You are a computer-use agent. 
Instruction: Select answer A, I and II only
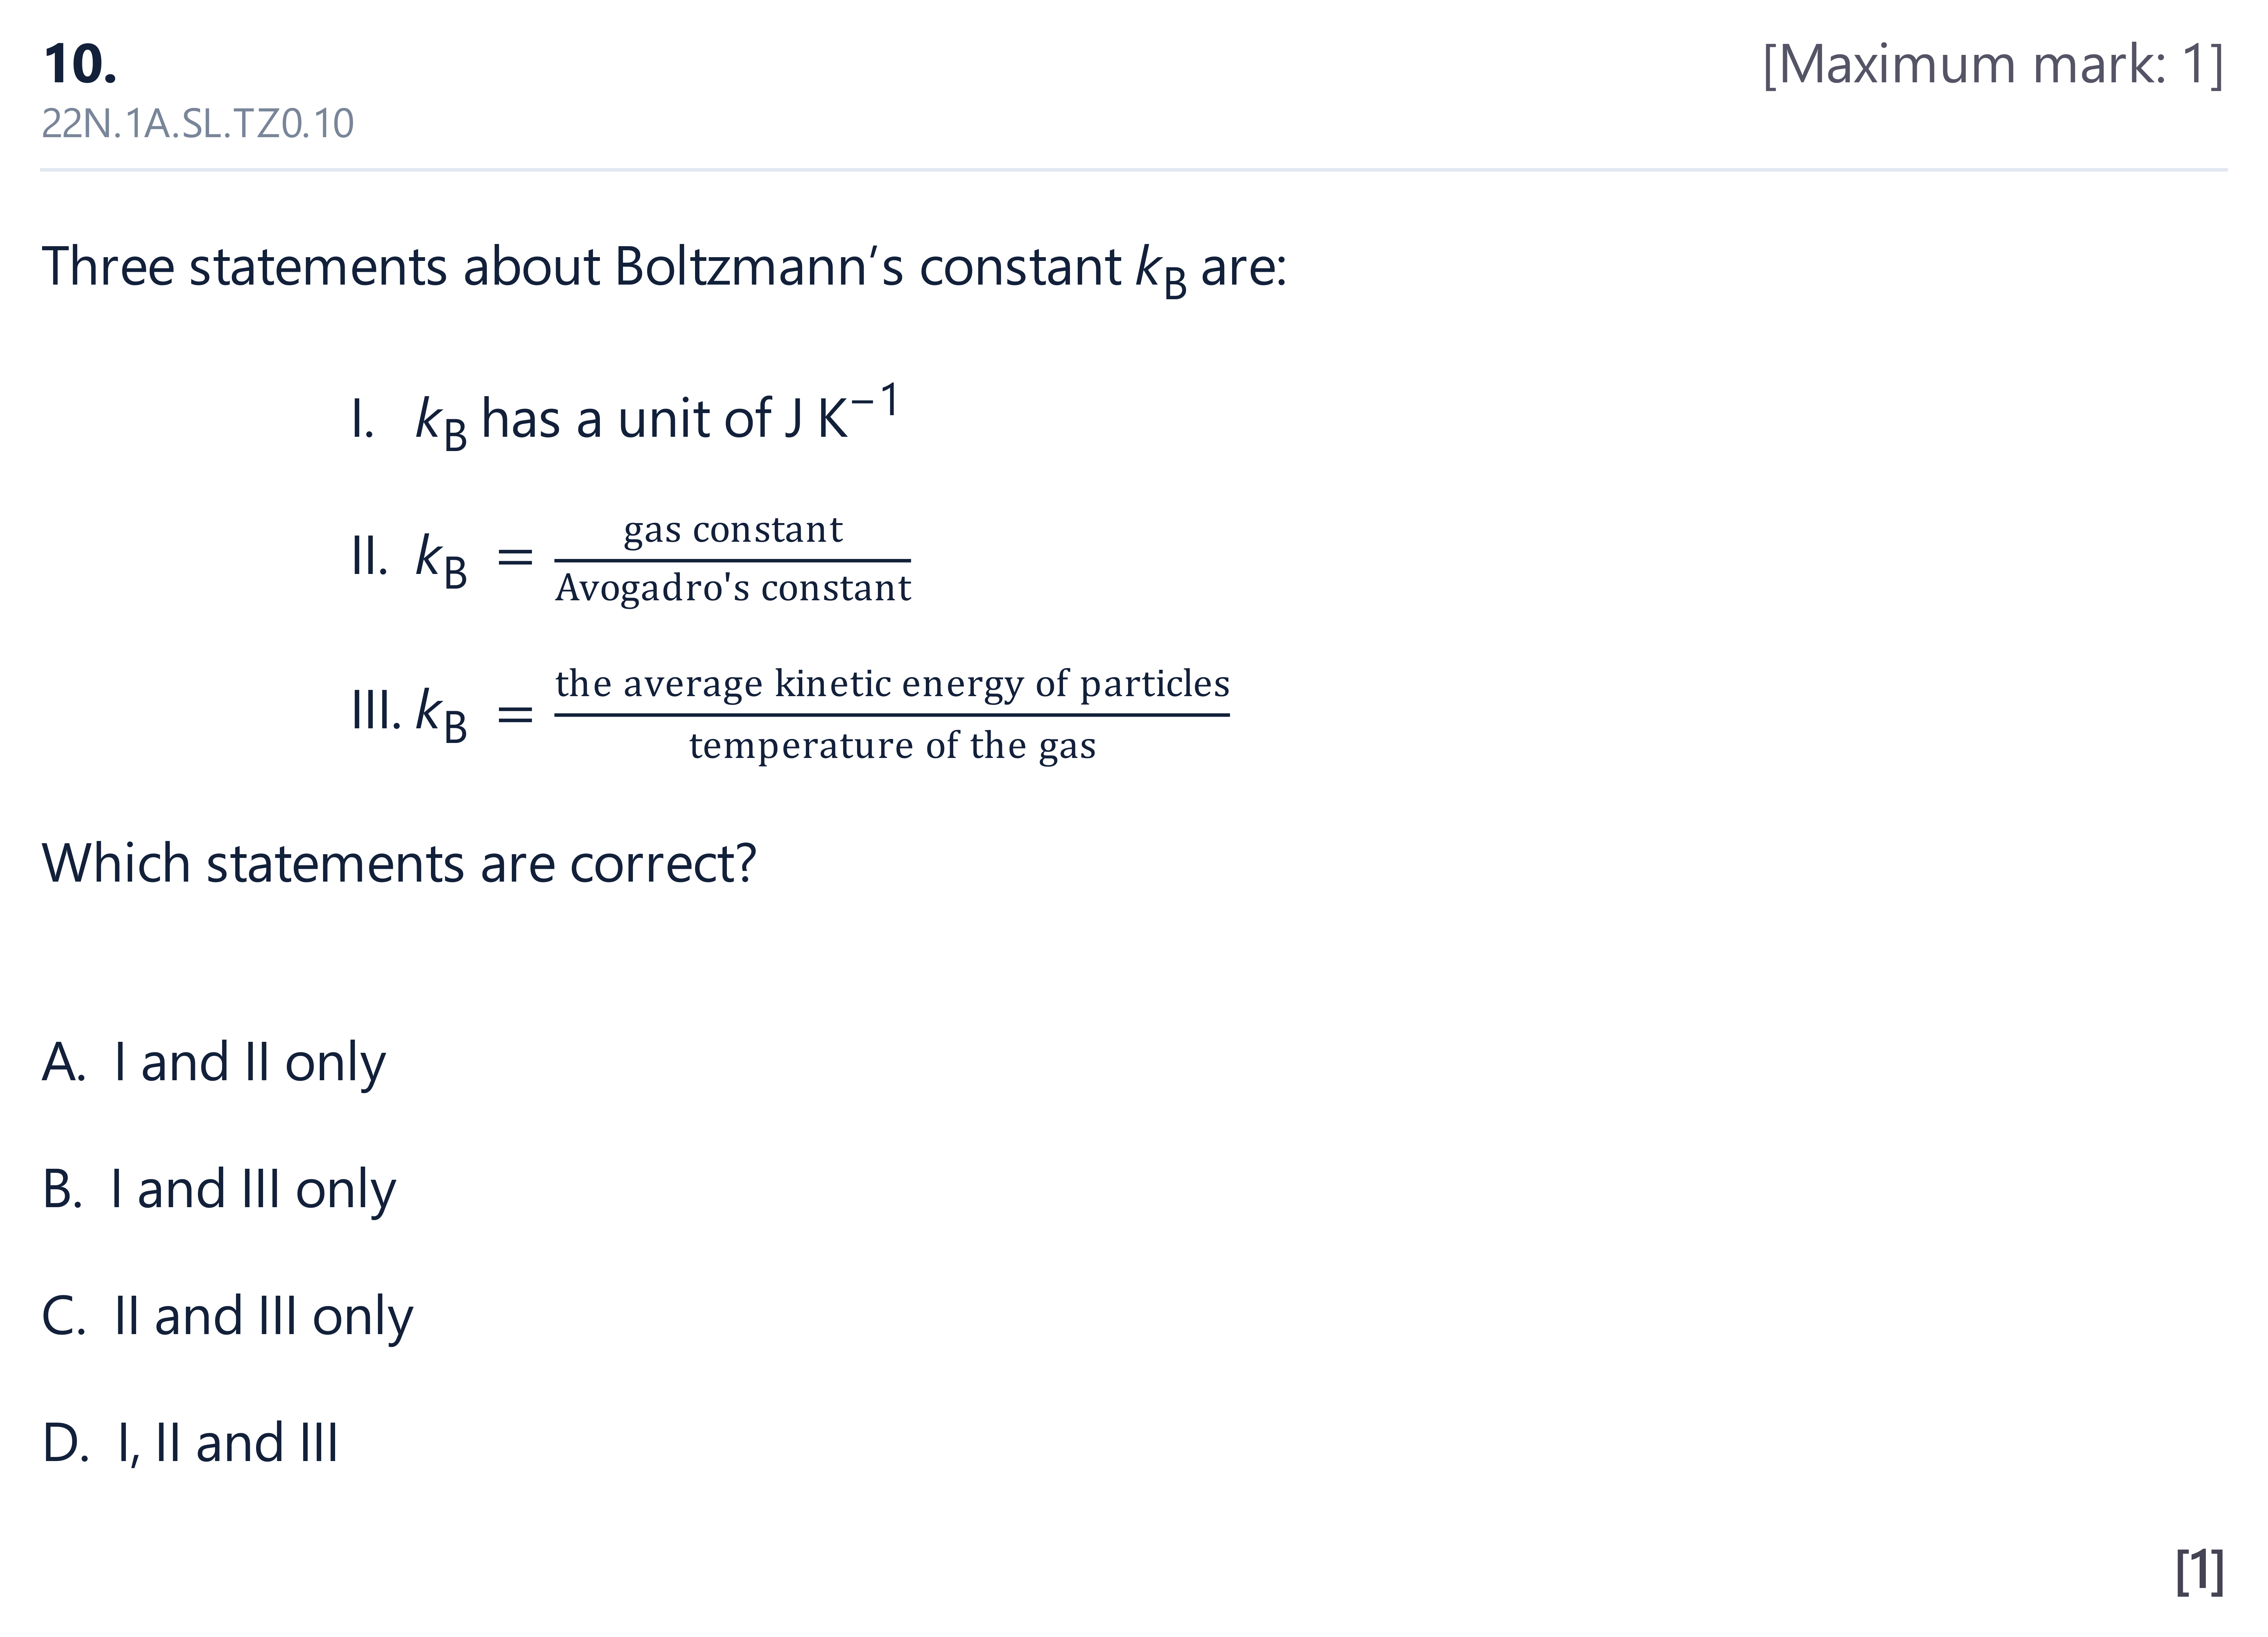pos(213,1063)
